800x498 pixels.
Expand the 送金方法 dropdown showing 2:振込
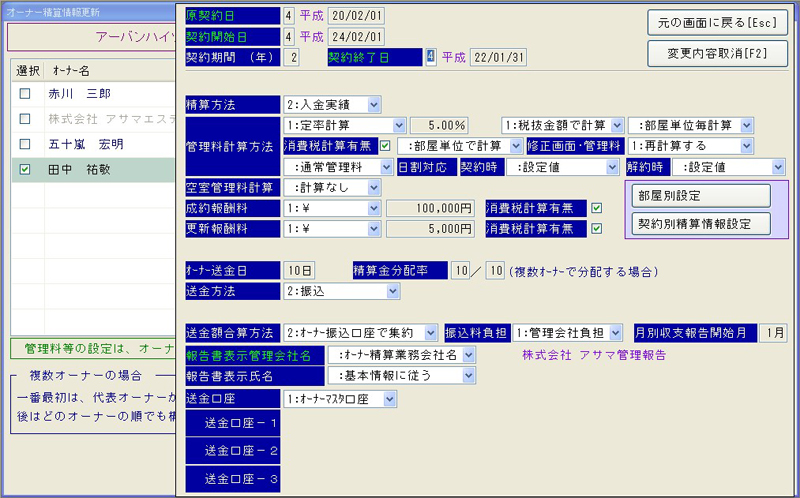(x=393, y=291)
